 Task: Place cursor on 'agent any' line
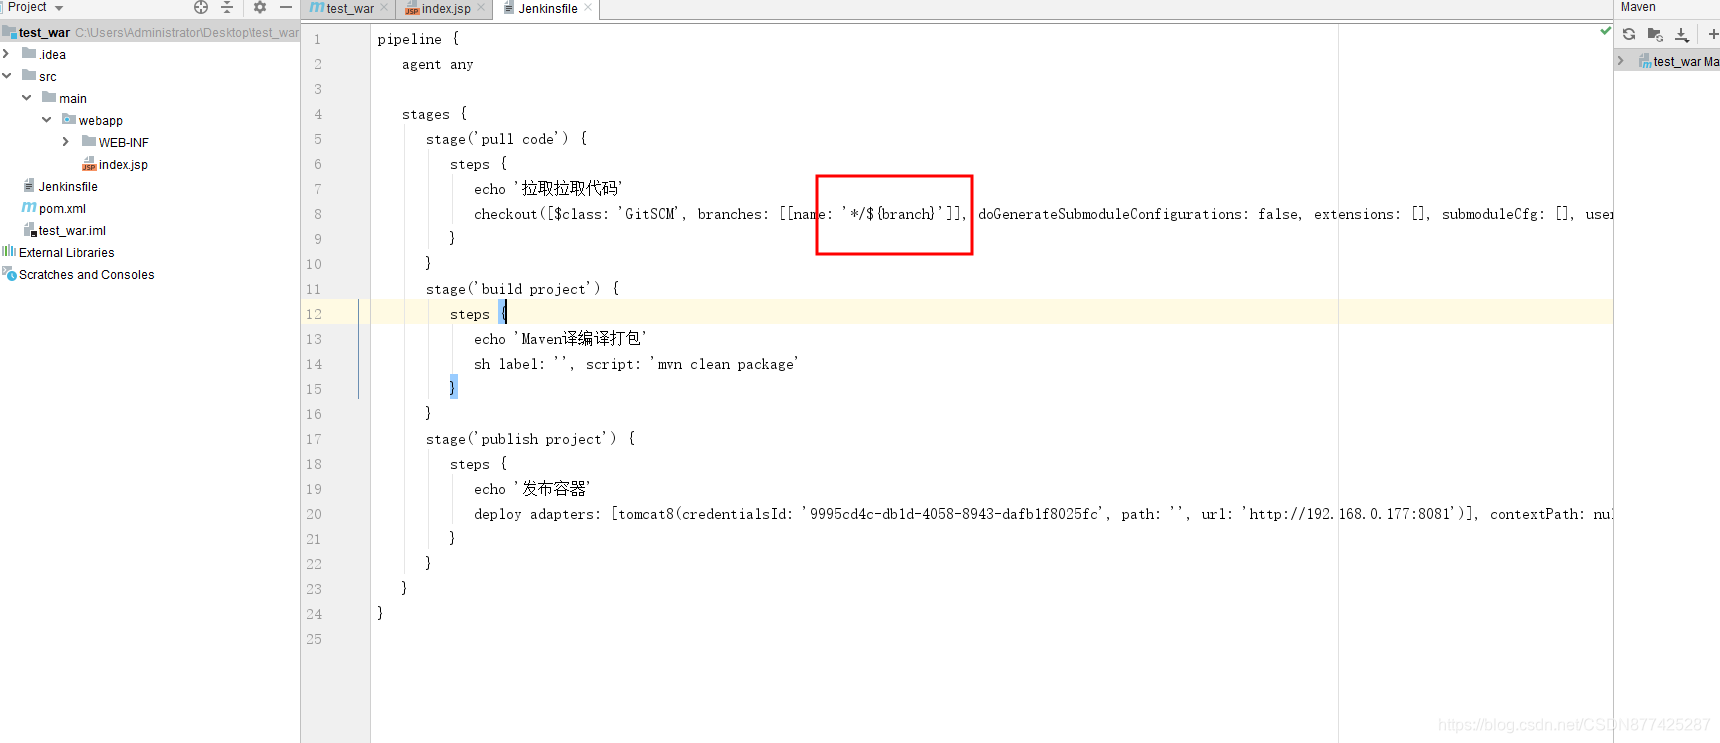(x=438, y=64)
